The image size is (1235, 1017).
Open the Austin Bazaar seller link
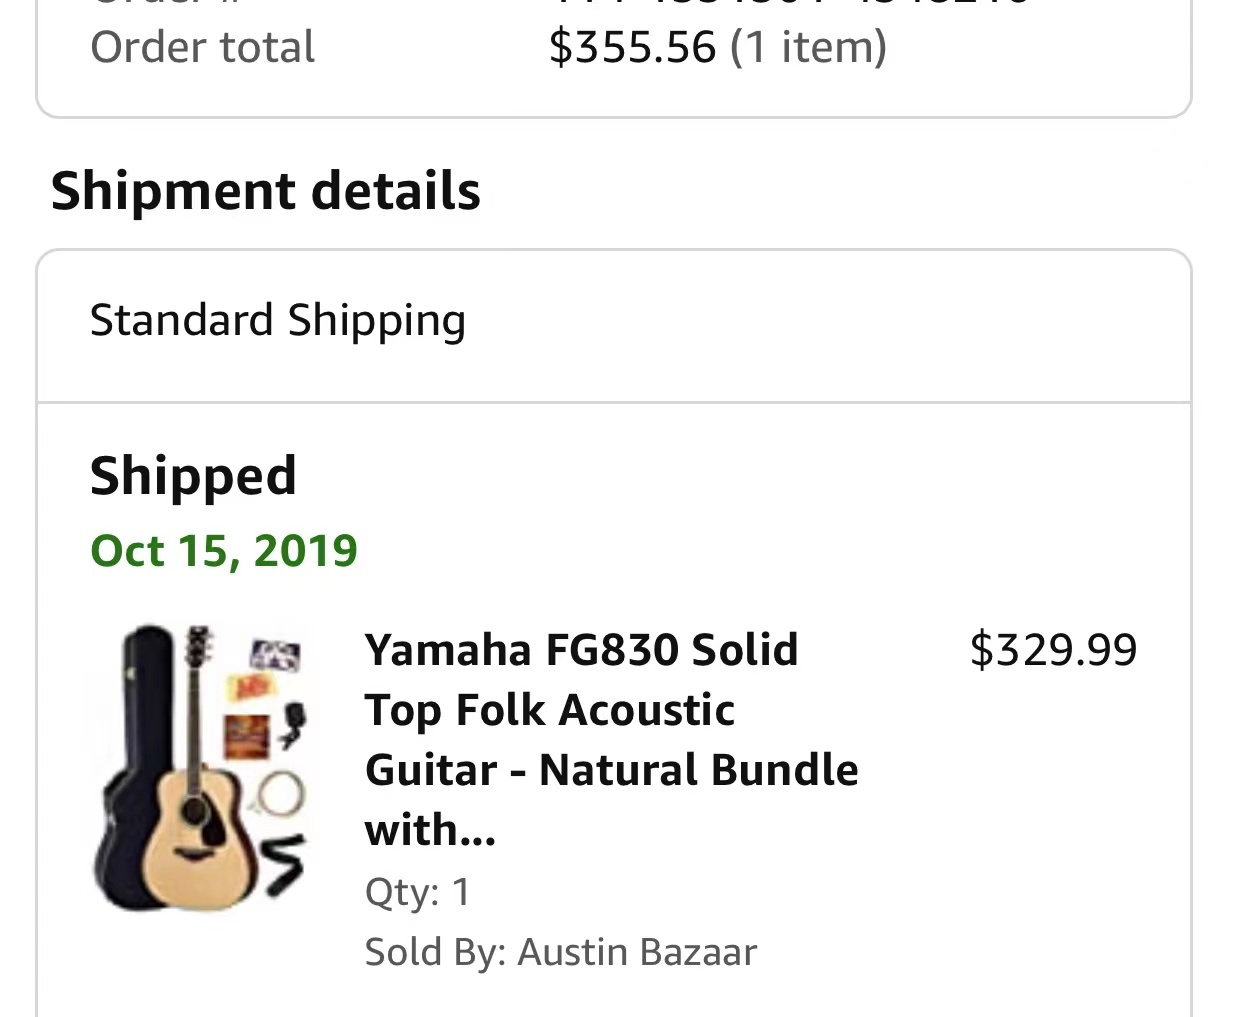637,952
